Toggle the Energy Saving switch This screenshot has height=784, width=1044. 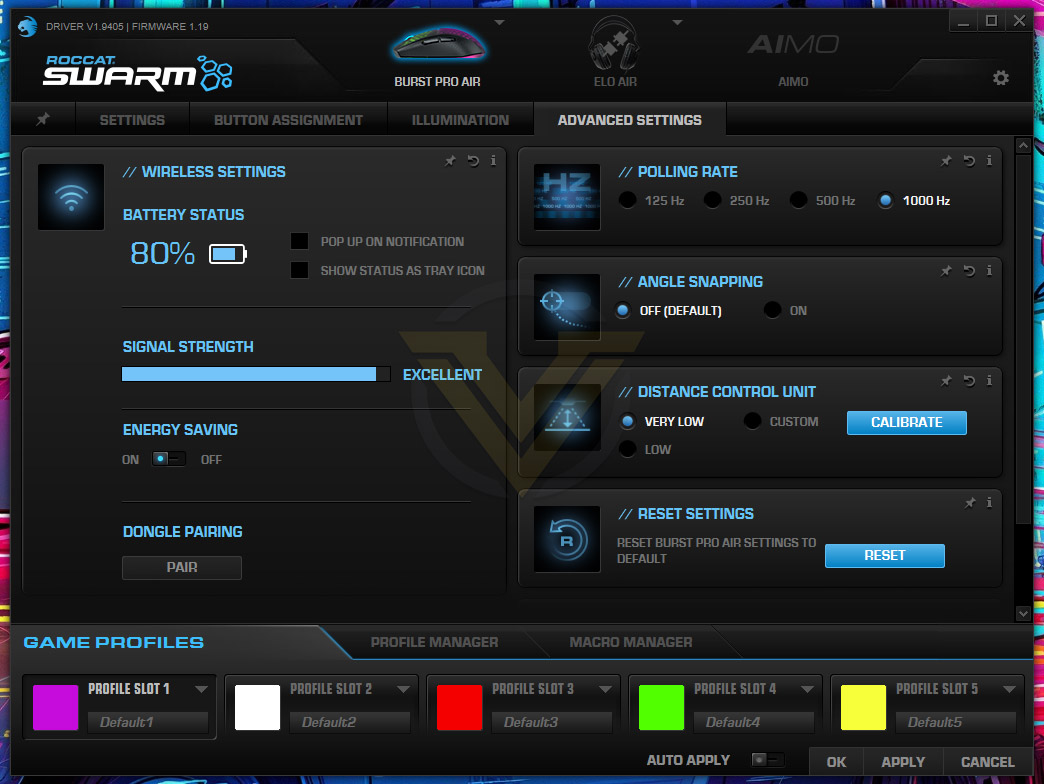click(168, 459)
